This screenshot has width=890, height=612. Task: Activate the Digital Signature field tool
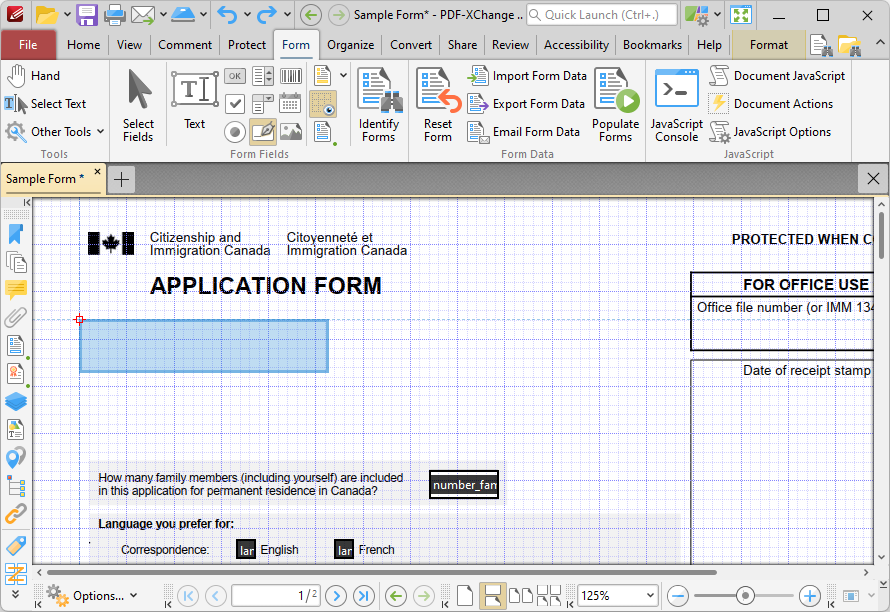tap(263, 131)
